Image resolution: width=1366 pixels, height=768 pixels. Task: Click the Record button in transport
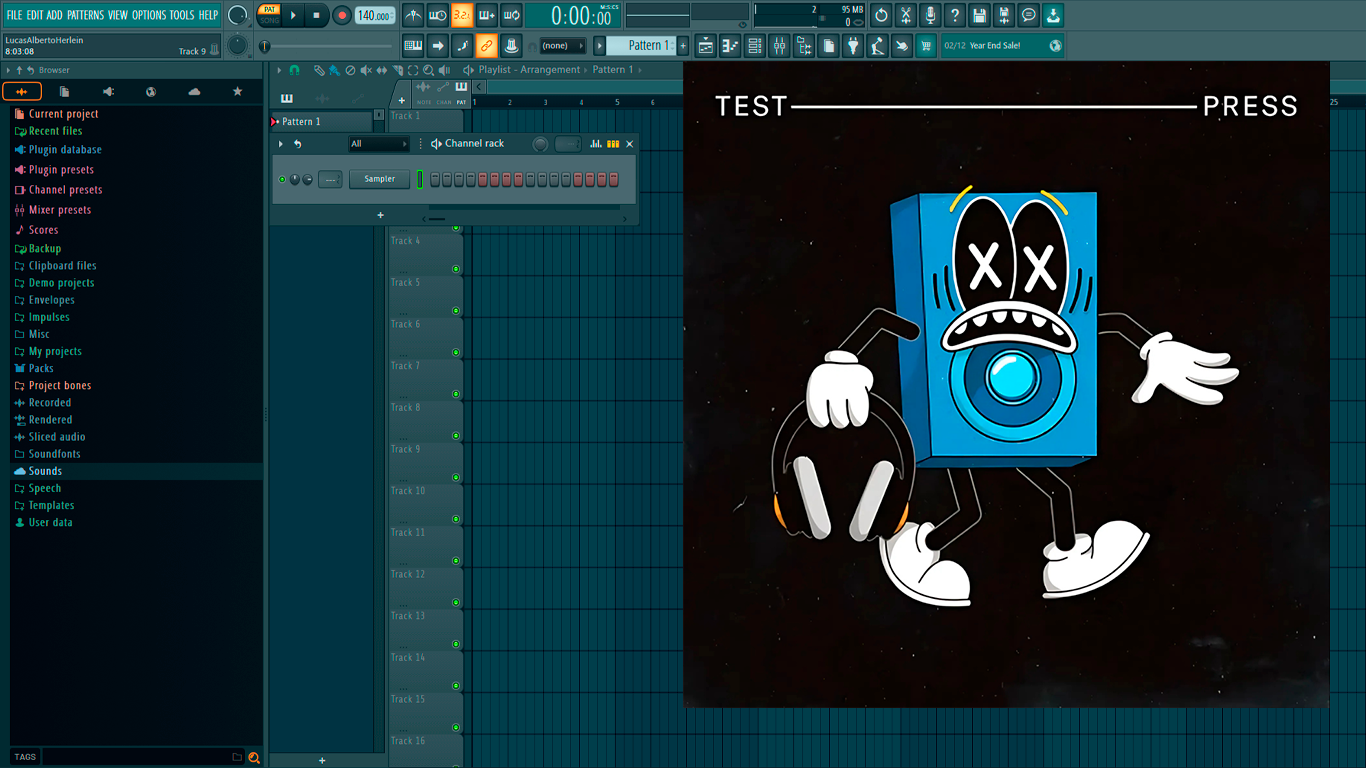pyautogui.click(x=342, y=15)
